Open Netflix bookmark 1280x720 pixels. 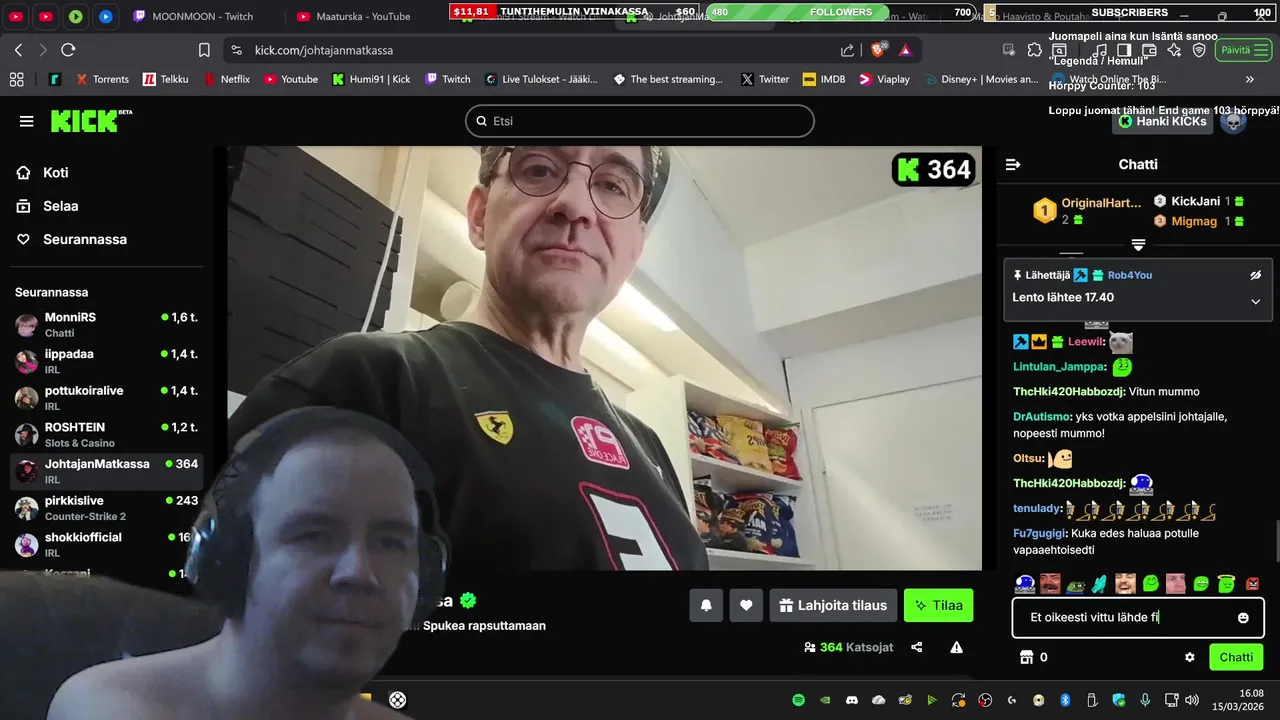tap(226, 79)
